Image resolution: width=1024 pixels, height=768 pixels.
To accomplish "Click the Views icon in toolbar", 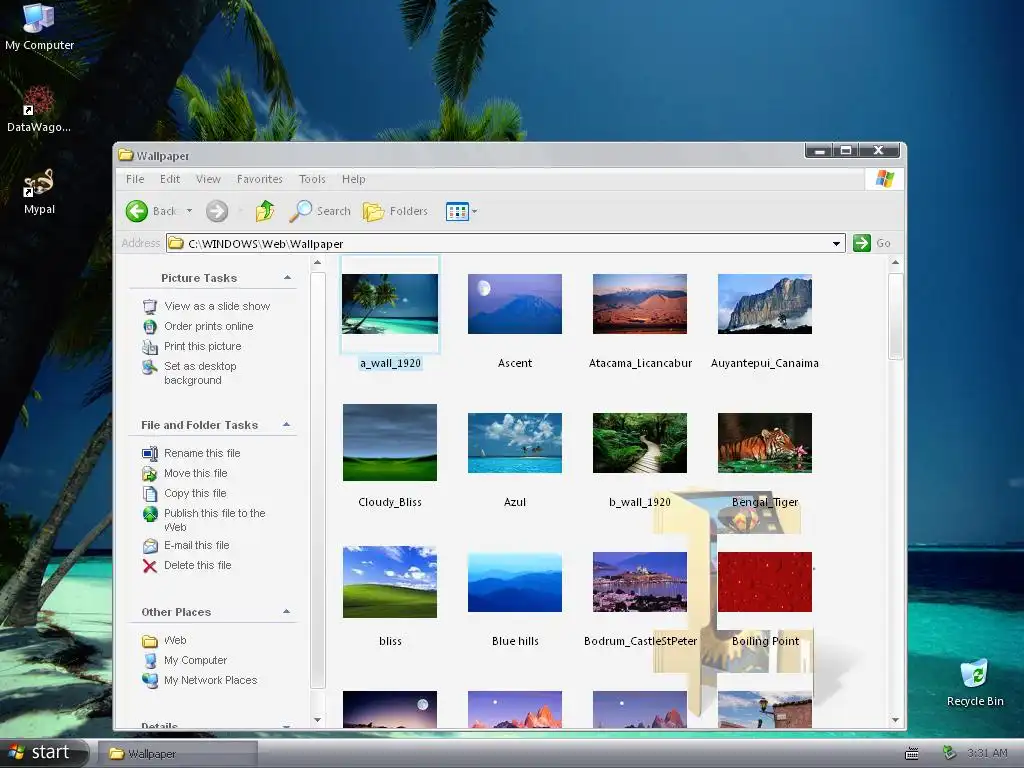I will [457, 211].
